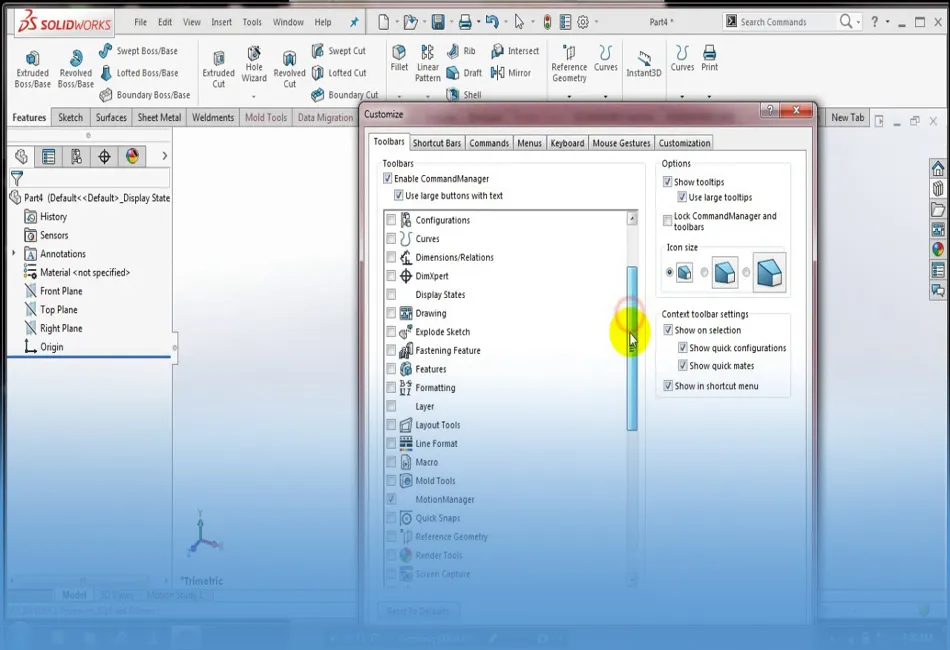Switch to the Keyboard tab
Viewport: 950px width, 650px height.
(567, 143)
